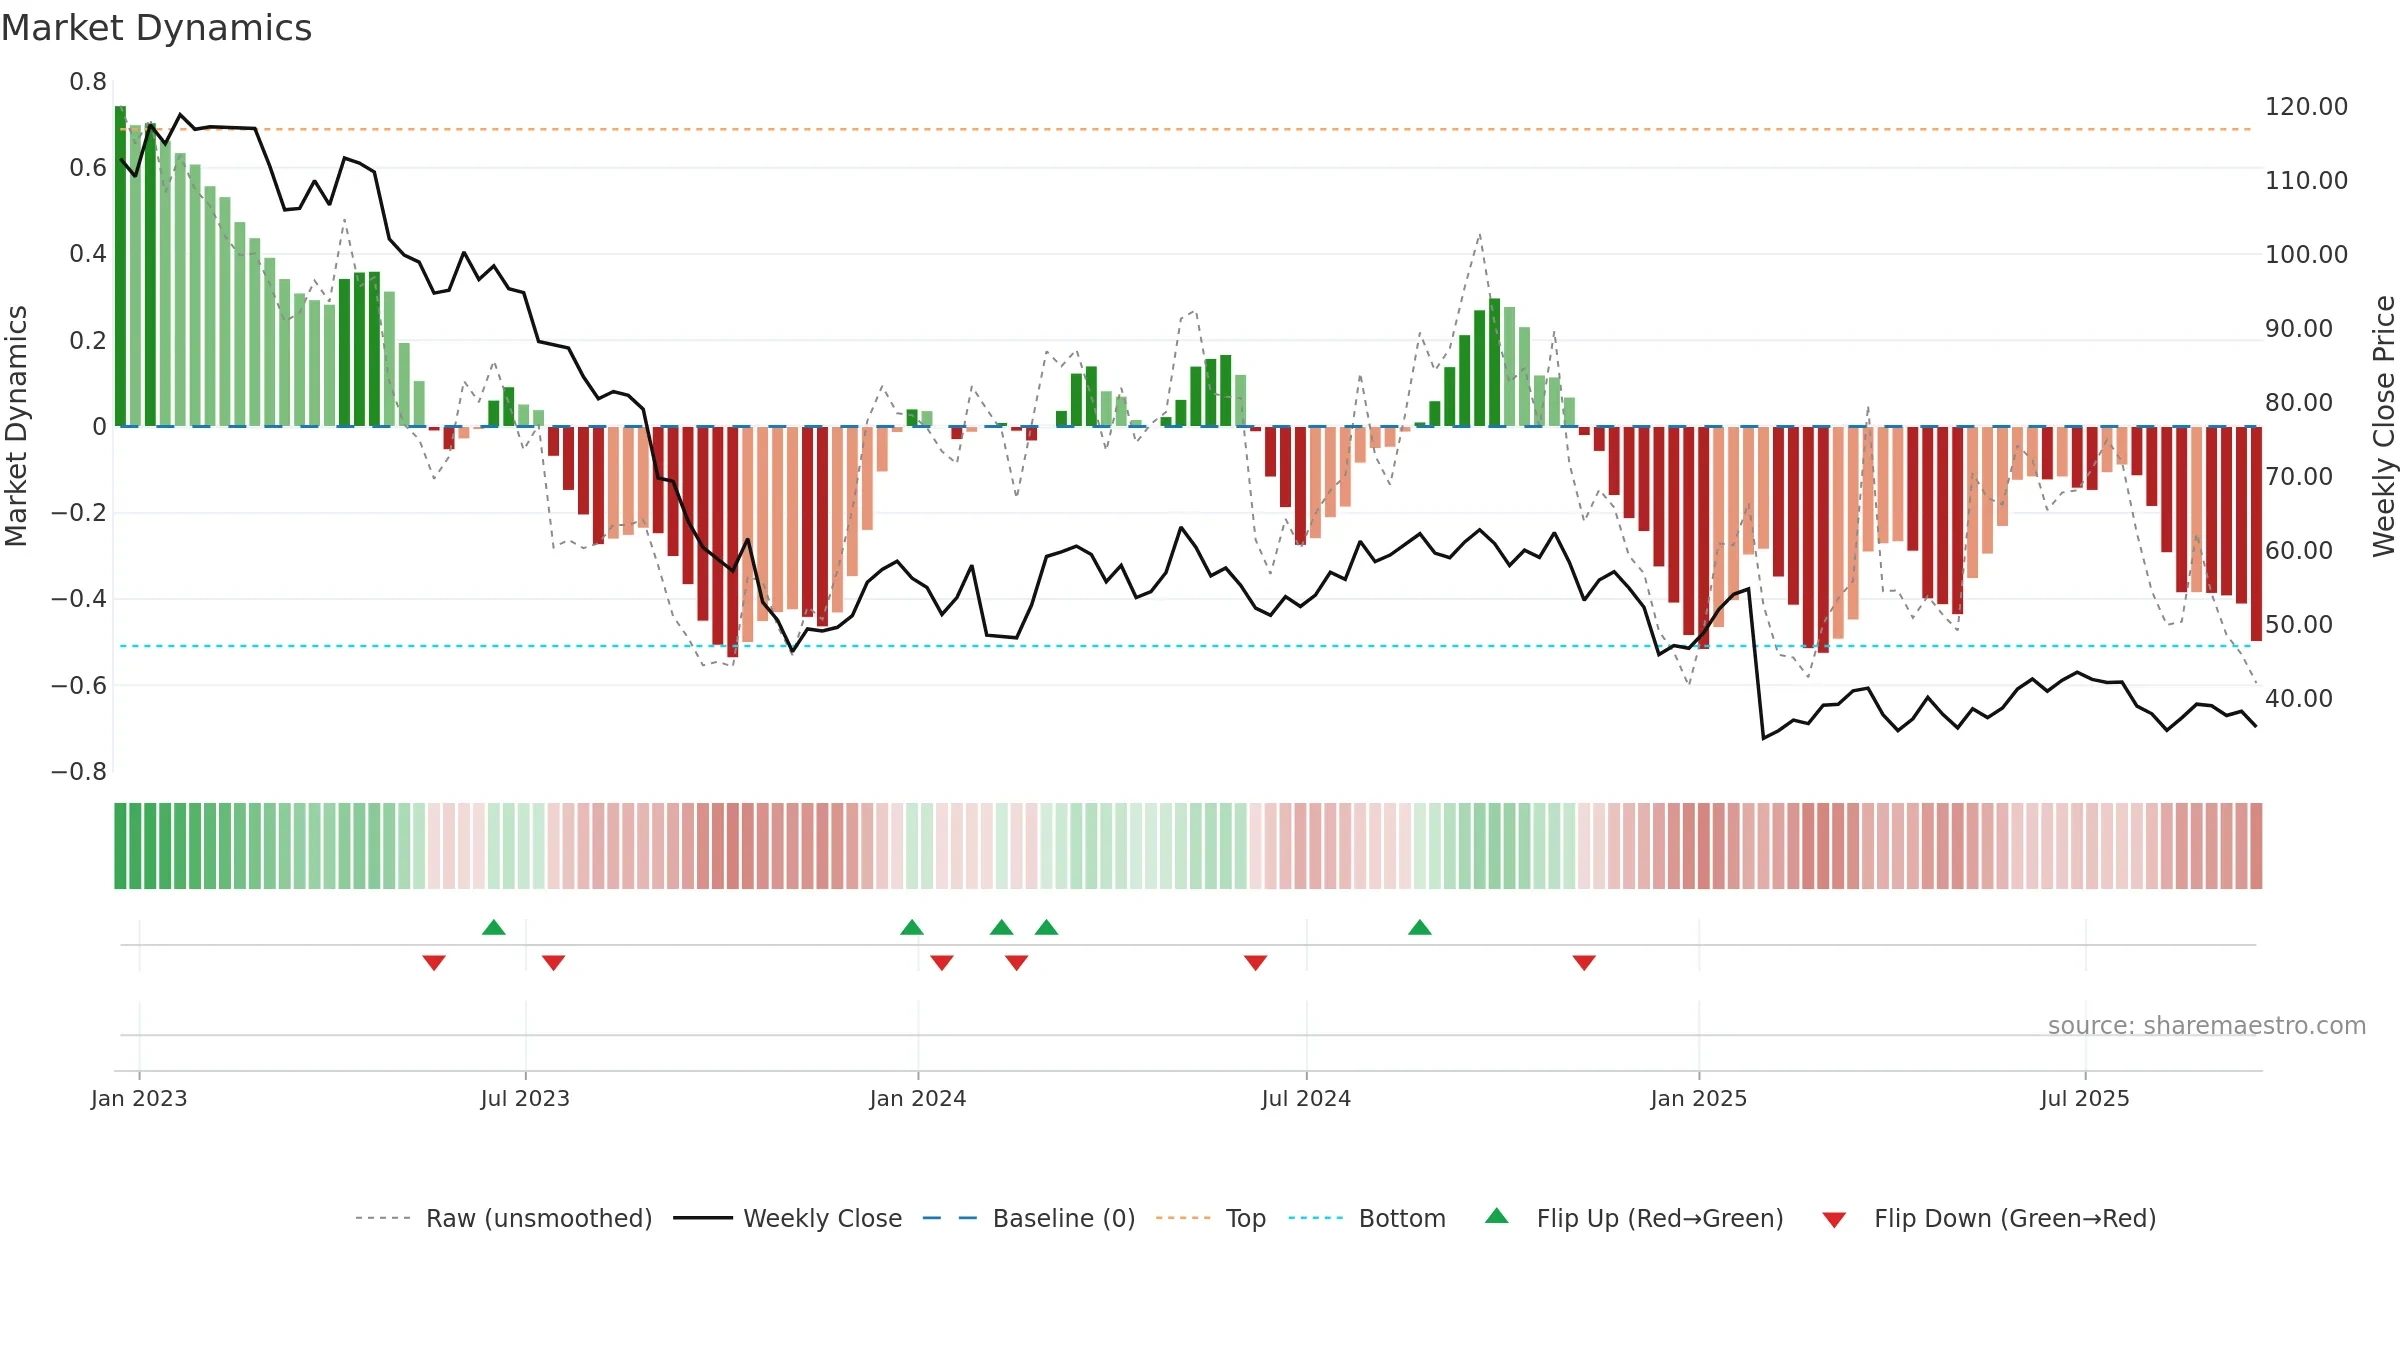The height and width of the screenshot is (1350, 2400).
Task: Click the vertical Market Dynamics axis title
Action: pyautogui.click(x=16, y=426)
